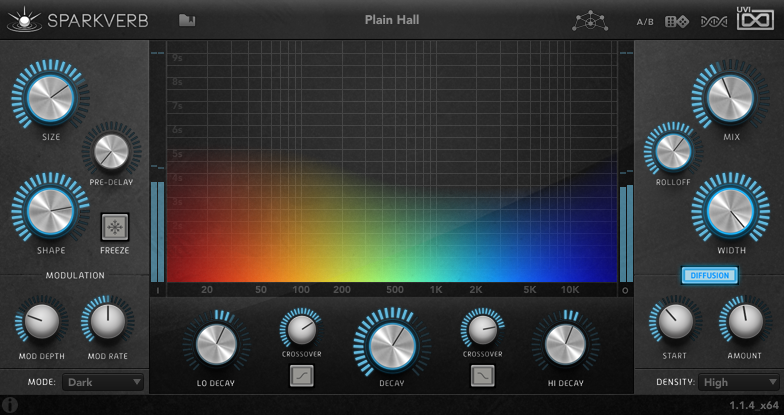Click the high Crossover knob
This screenshot has height=415, width=784.
[x=482, y=330]
